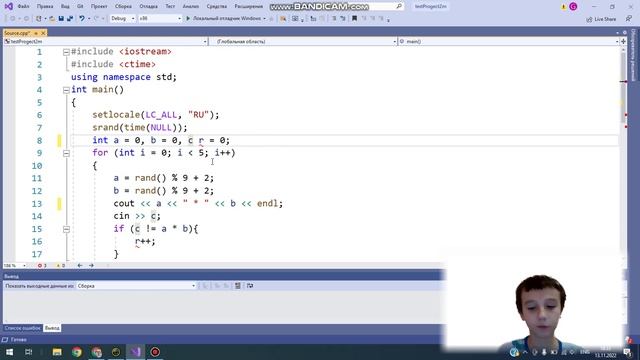640x360 pixels.
Task: Click the Undo arrow icon
Action: (x=82, y=19)
